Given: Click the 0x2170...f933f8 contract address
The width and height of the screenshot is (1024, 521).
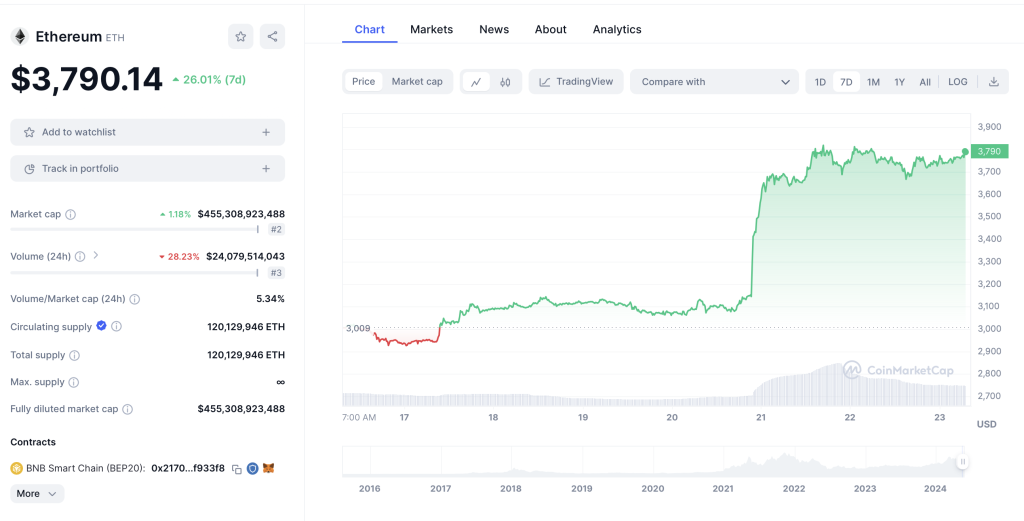Looking at the screenshot, I should coord(188,468).
